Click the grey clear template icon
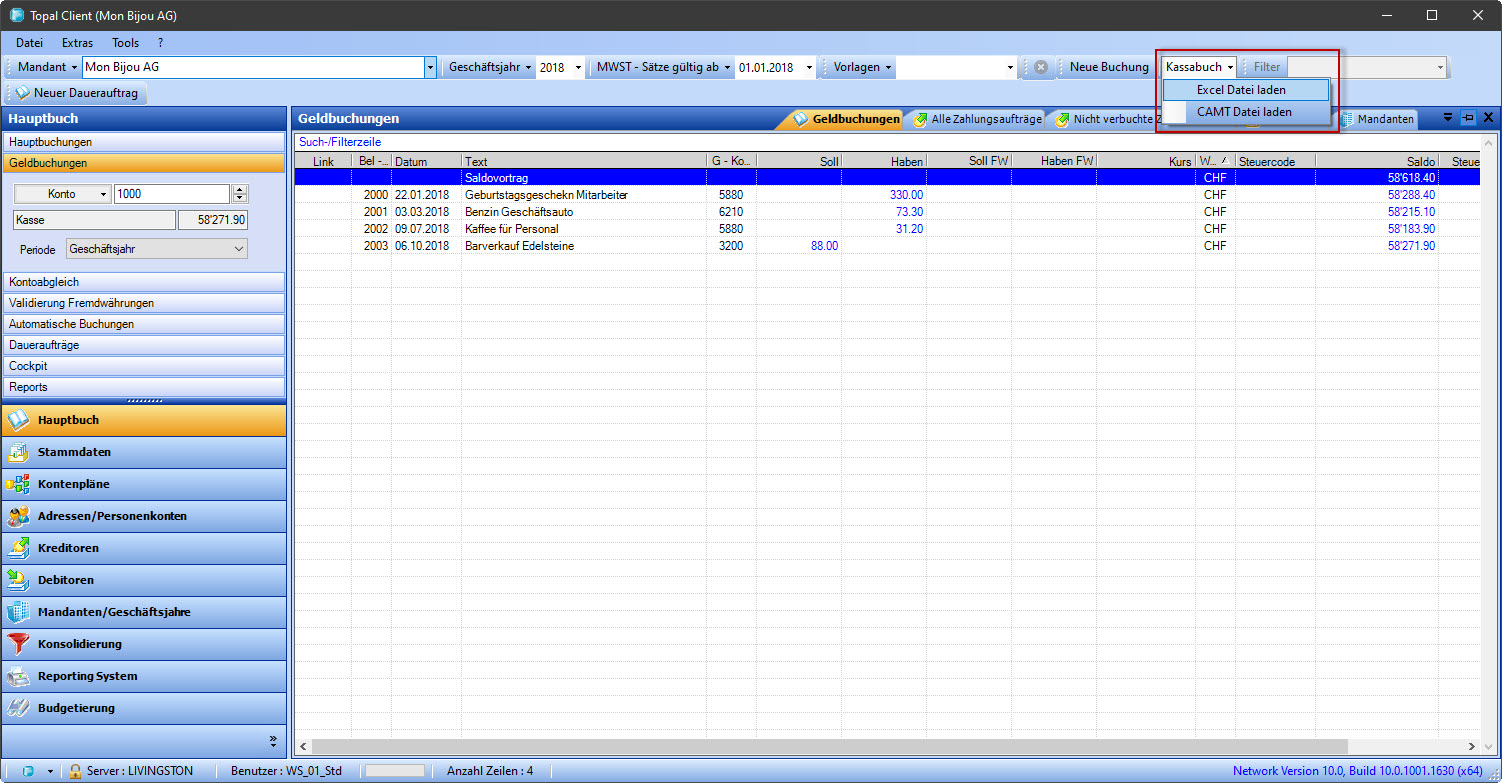This screenshot has width=1502, height=783. point(1040,67)
